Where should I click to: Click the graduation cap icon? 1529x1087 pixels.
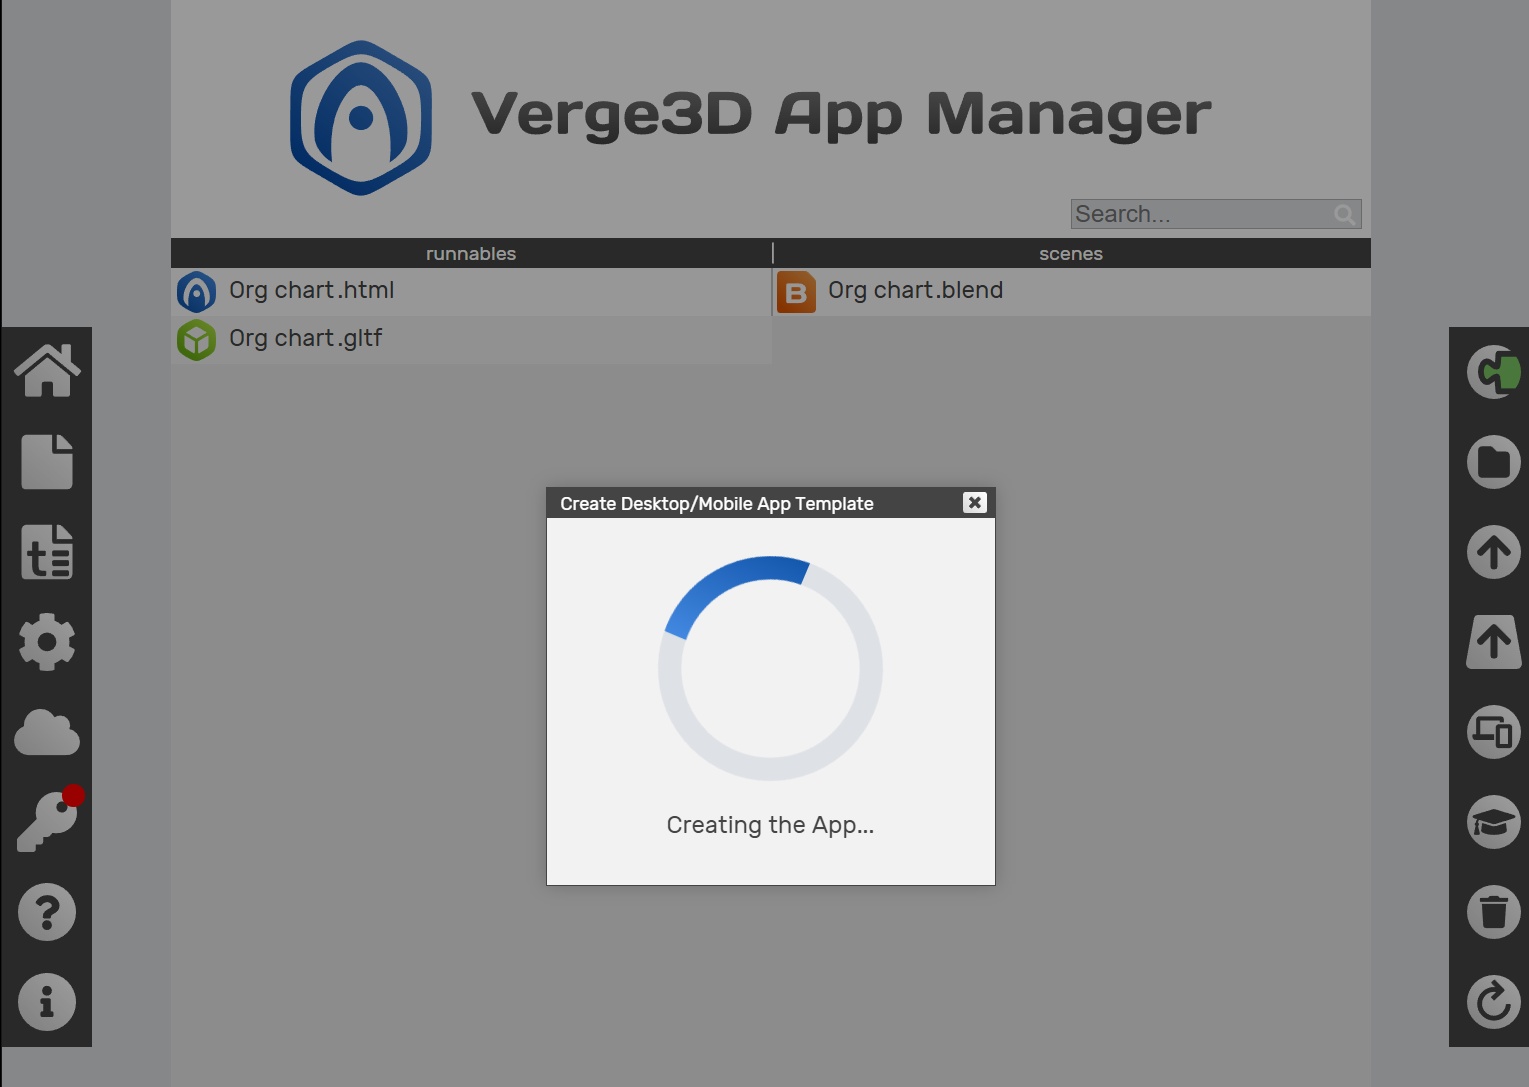click(x=1494, y=822)
